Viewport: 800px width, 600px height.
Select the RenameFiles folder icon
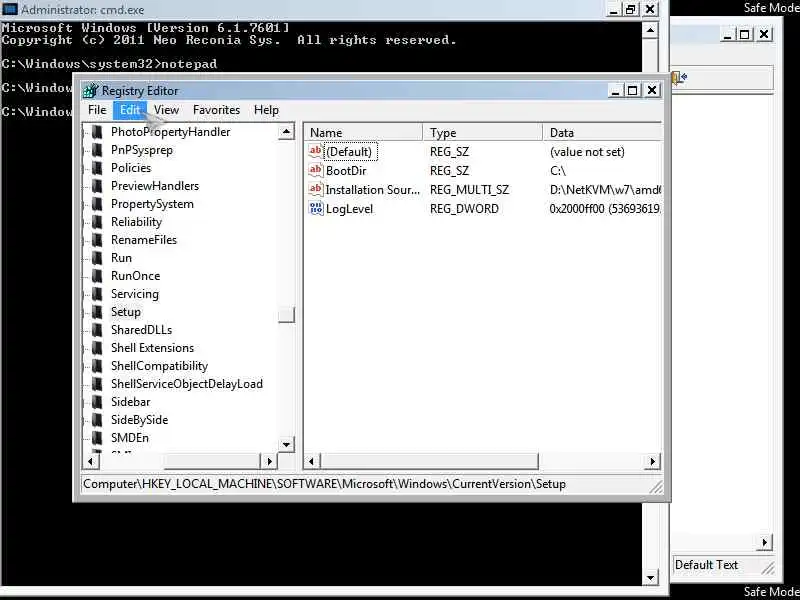pos(97,240)
